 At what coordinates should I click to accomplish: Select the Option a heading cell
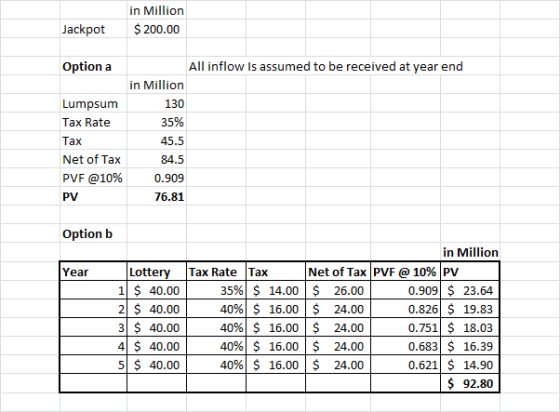(93, 66)
